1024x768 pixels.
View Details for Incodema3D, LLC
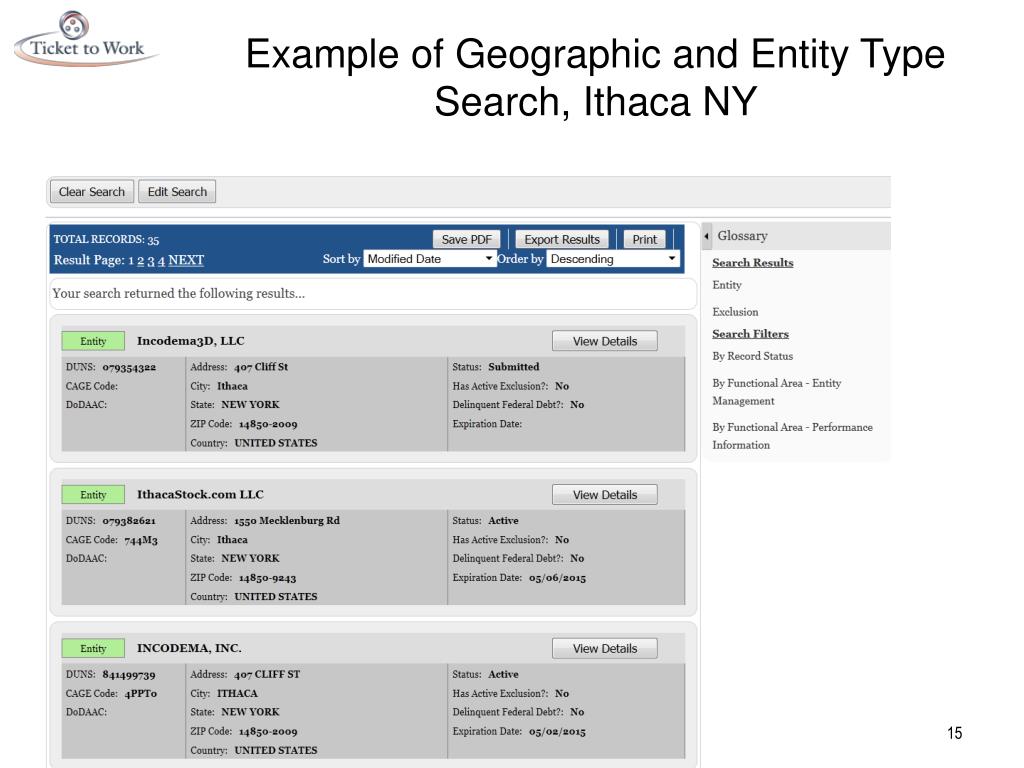[604, 341]
